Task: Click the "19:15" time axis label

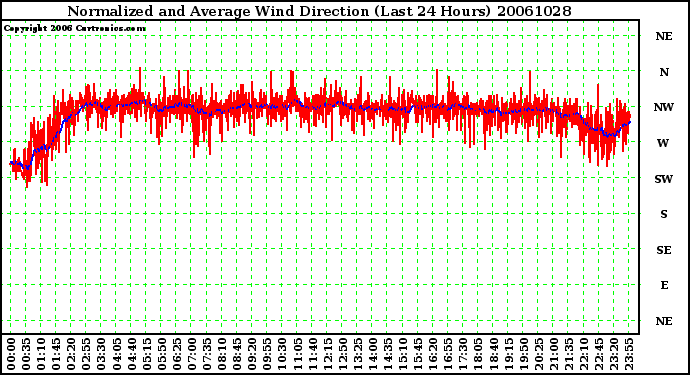Action: pos(508,354)
